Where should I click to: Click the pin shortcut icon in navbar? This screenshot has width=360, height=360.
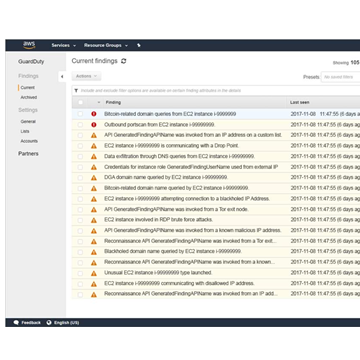139,45
